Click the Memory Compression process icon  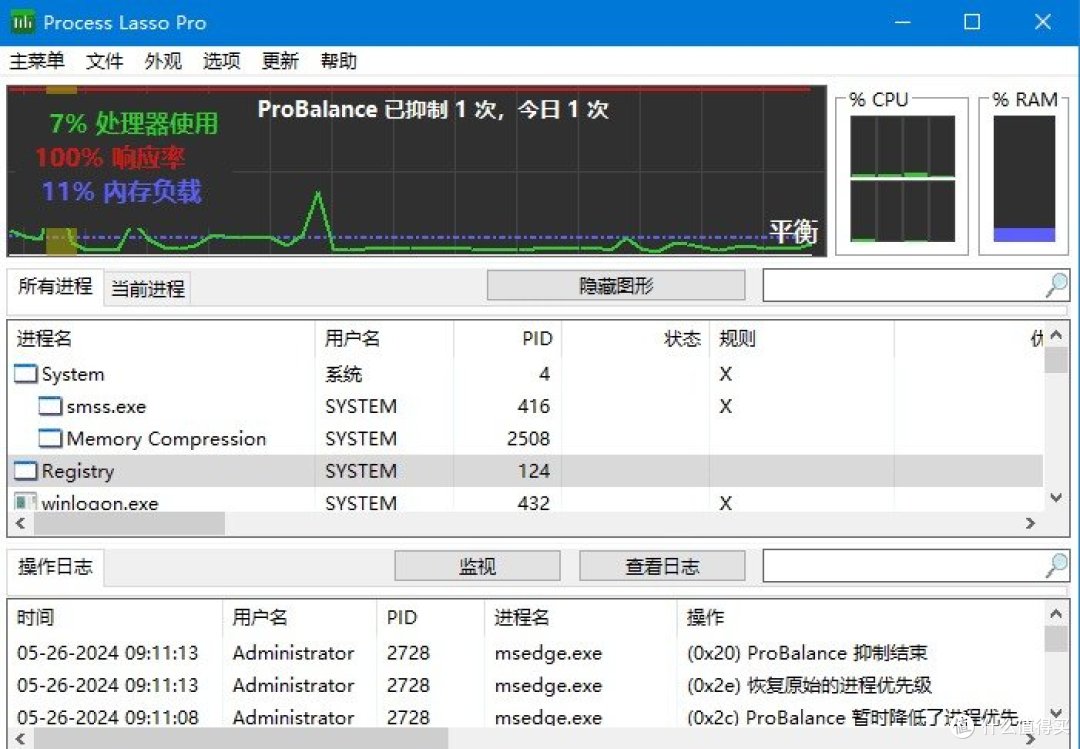coord(48,437)
